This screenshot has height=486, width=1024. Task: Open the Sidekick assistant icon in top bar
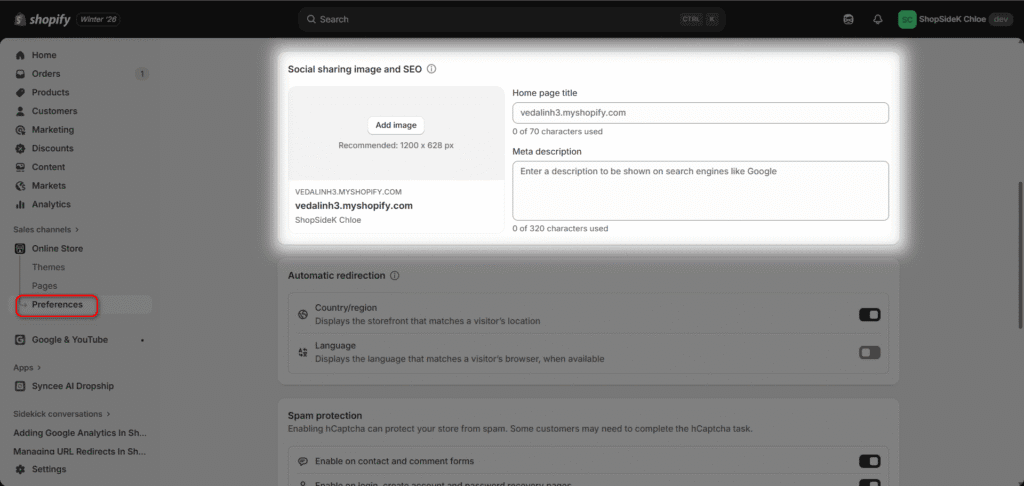click(848, 20)
